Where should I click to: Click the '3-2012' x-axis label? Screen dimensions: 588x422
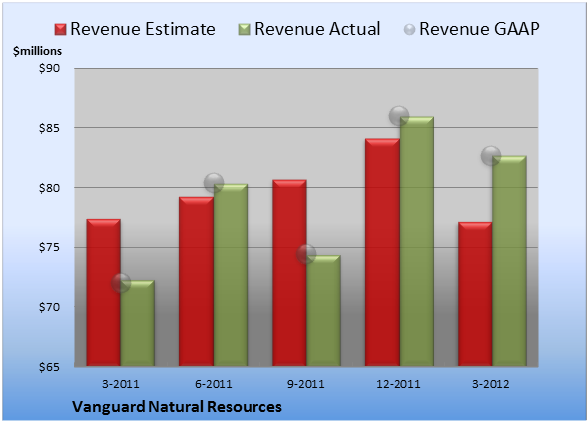click(x=491, y=384)
